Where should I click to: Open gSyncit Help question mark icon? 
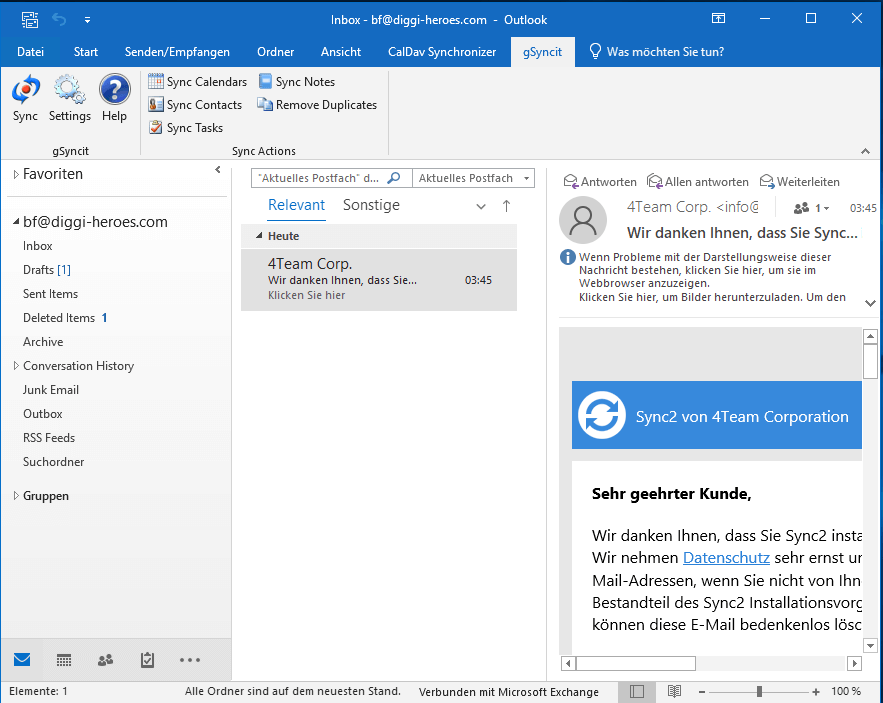click(114, 90)
